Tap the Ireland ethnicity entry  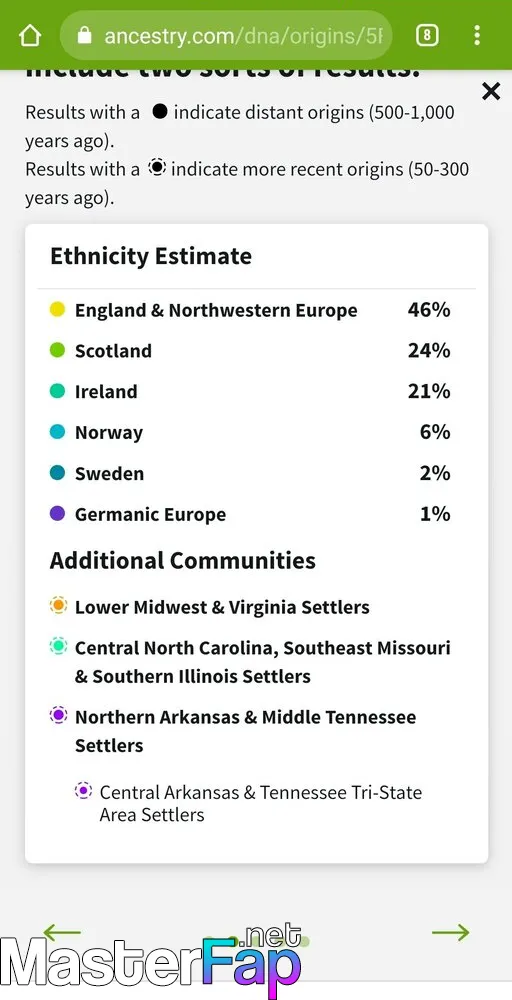click(x=250, y=392)
